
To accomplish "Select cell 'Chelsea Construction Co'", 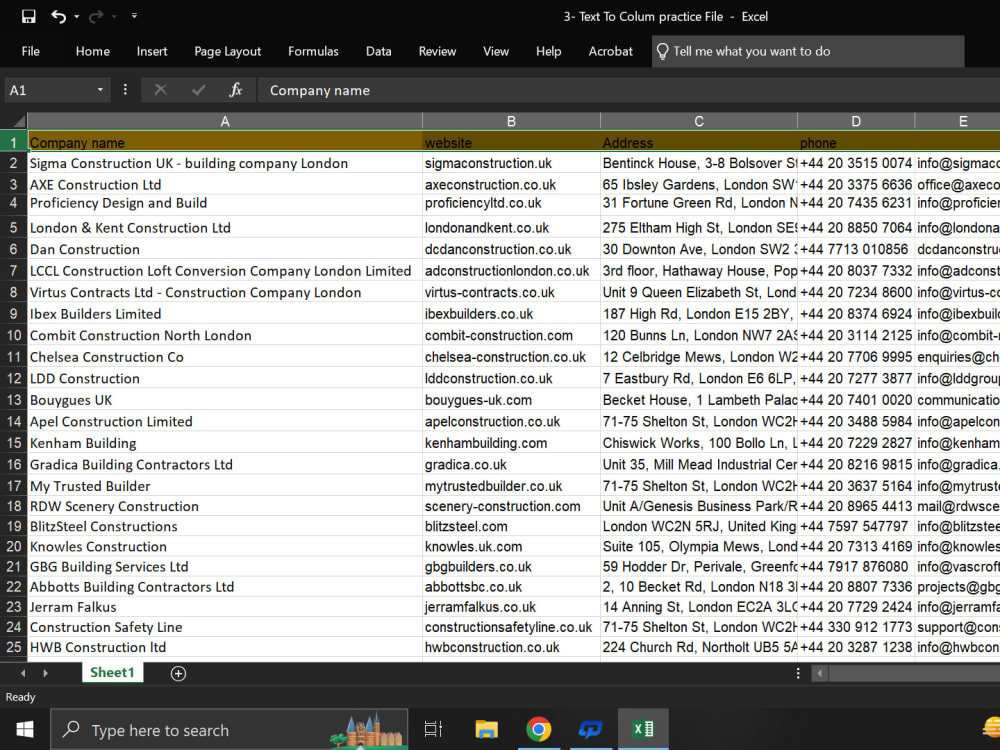I will (224, 357).
